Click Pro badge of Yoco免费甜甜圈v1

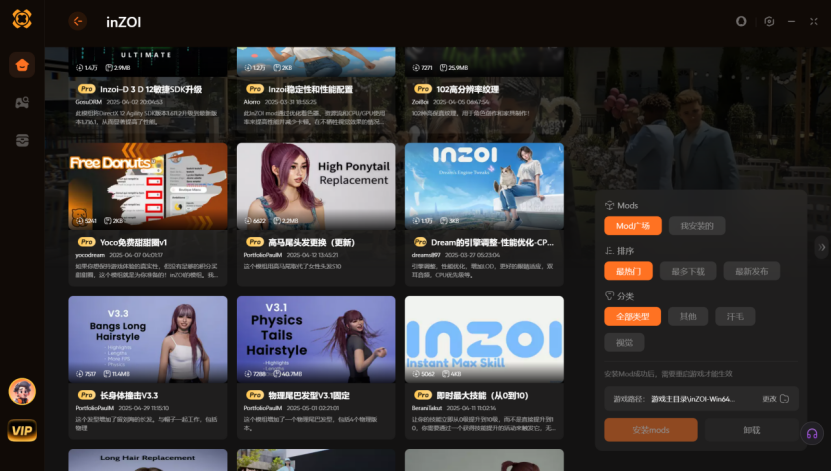click(x=86, y=242)
